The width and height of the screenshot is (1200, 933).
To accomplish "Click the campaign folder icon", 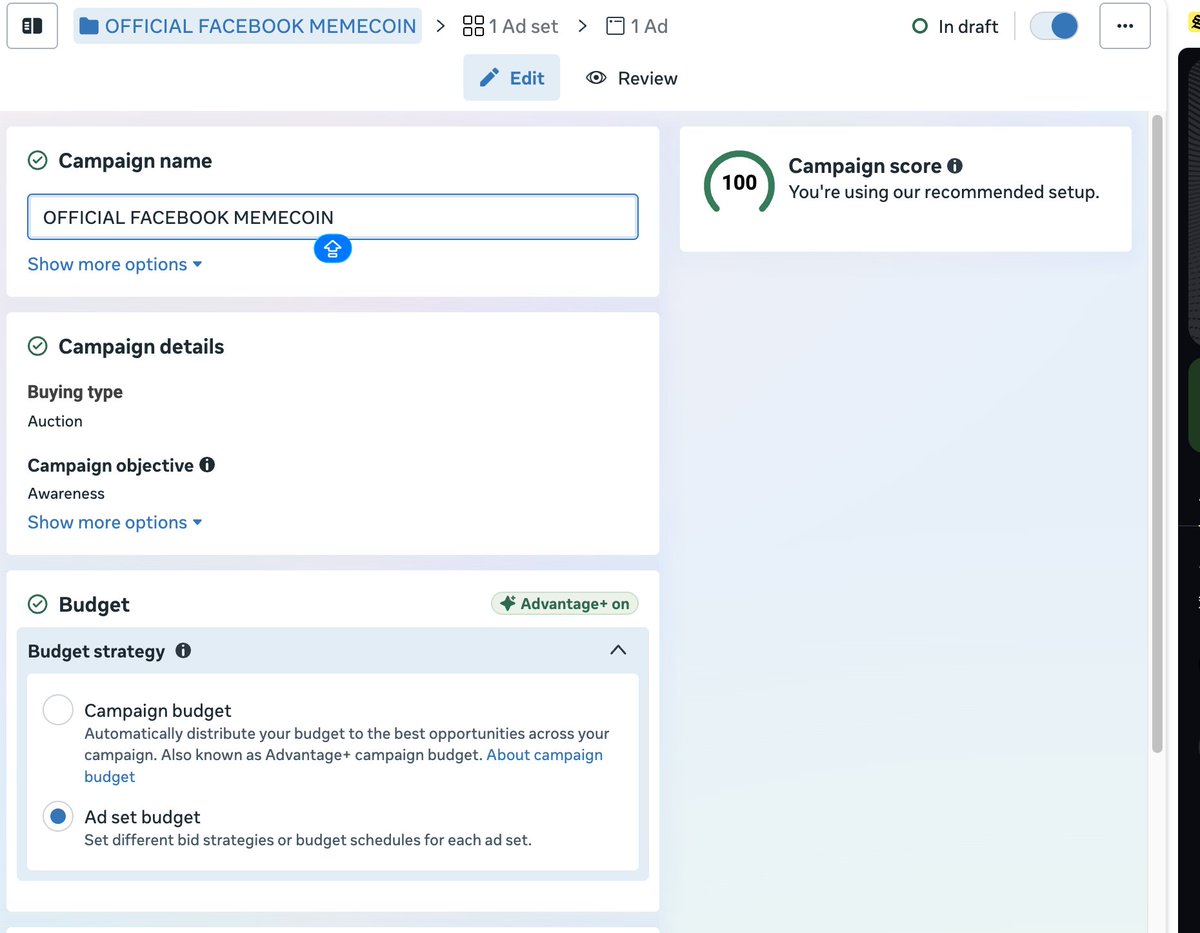I will pyautogui.click(x=89, y=26).
